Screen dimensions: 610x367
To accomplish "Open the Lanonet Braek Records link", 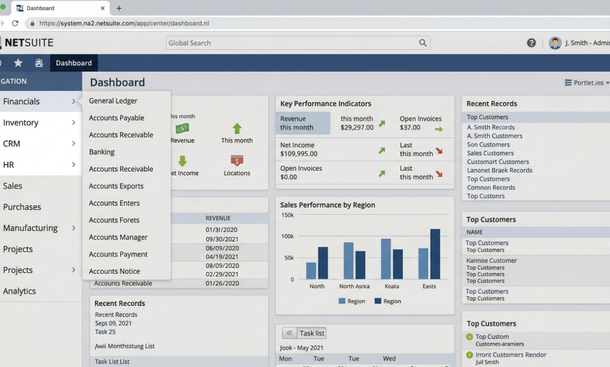I will click(500, 170).
